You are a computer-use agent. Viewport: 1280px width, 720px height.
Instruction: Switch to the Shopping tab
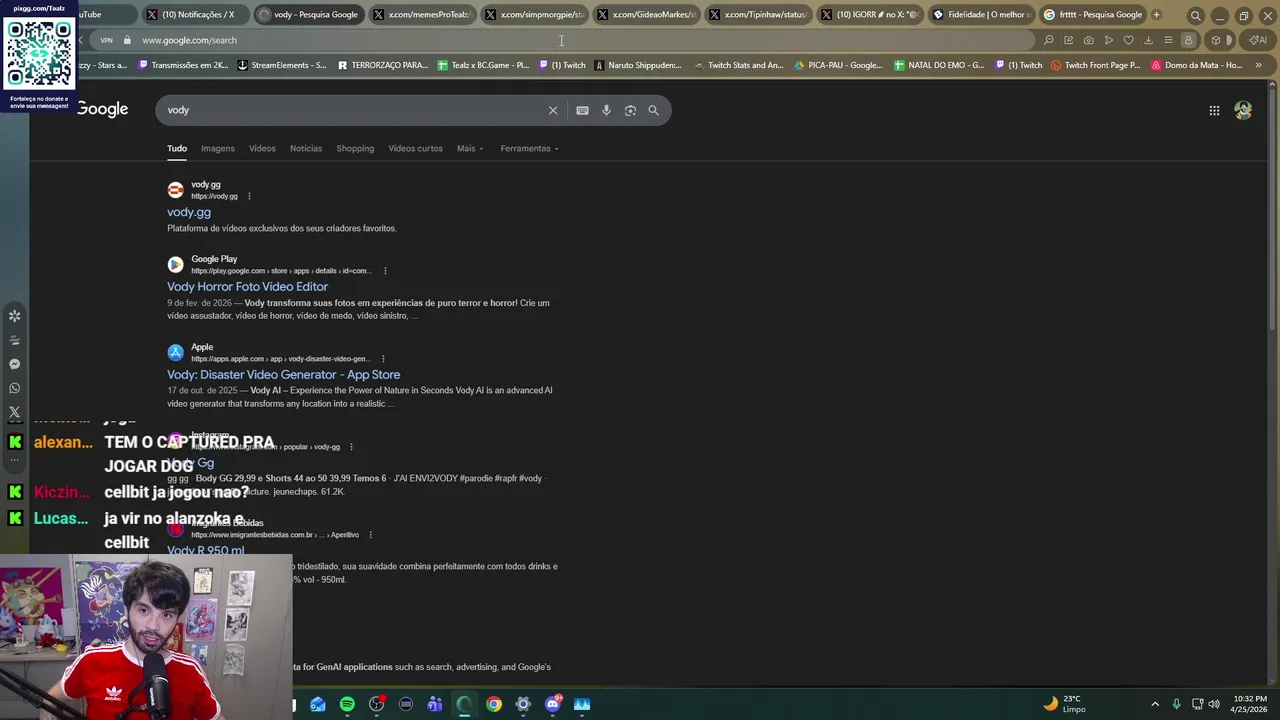(355, 148)
